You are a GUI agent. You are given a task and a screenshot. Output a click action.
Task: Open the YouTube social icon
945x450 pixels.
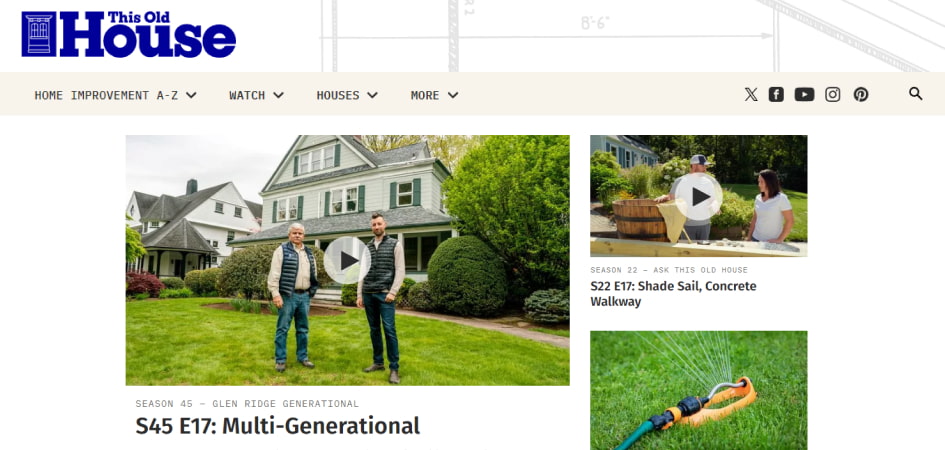pyautogui.click(x=804, y=95)
